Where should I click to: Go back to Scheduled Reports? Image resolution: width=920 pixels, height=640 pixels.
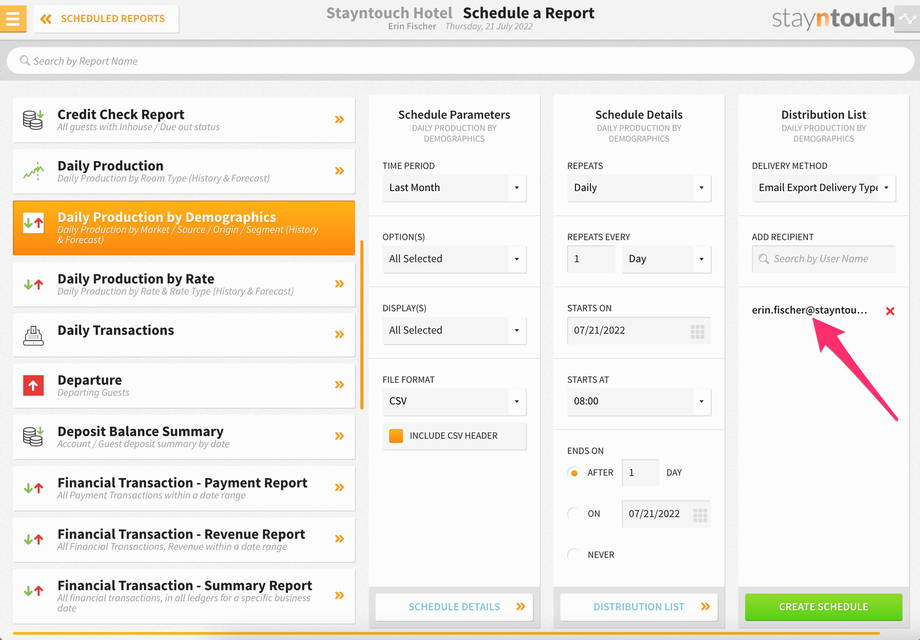click(106, 19)
